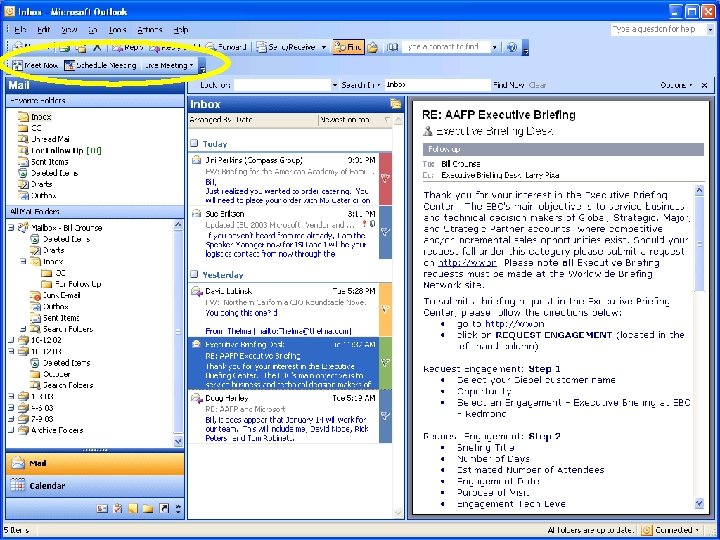Click the Inbox header folder icon
Viewport: 720px width, 540px height.
click(x=395, y=104)
